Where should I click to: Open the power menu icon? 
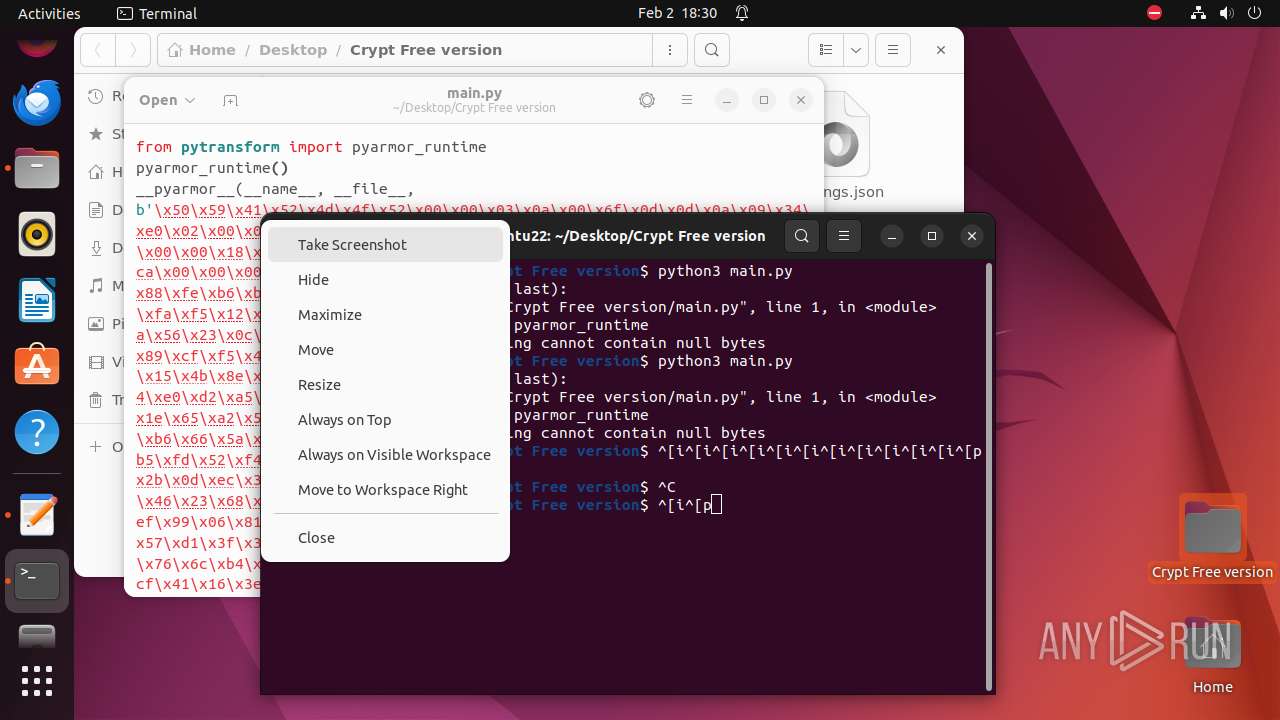1254,13
